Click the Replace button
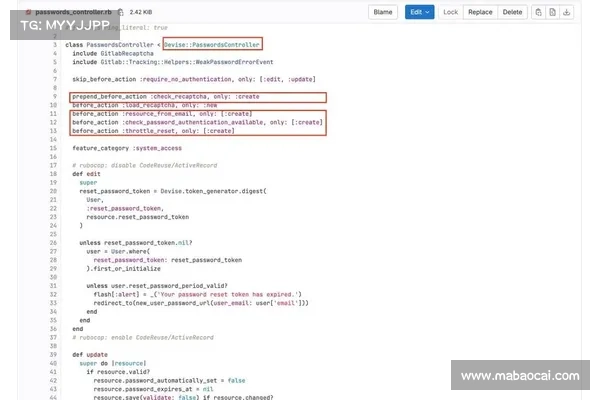Image resolution: width=600 pixels, height=400 pixels. click(480, 12)
